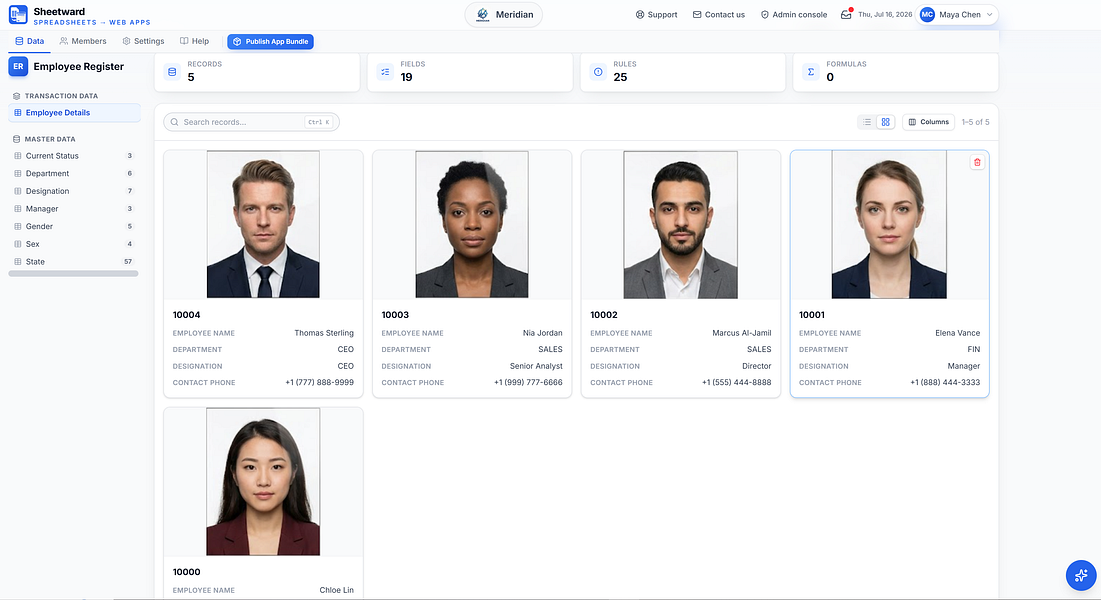Click the Sheetward logo icon
The image size is (1101, 600).
18,14
